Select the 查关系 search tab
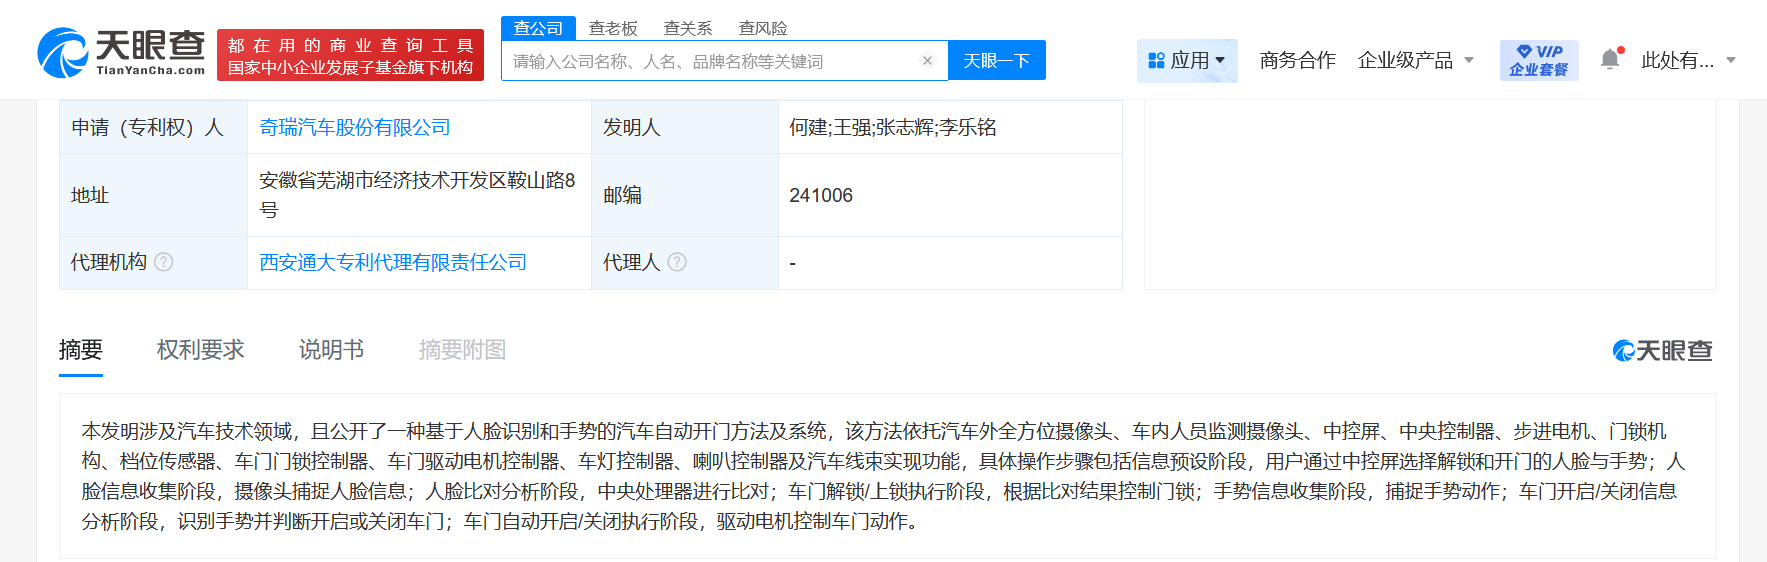This screenshot has width=1767, height=562. pyautogui.click(x=688, y=28)
